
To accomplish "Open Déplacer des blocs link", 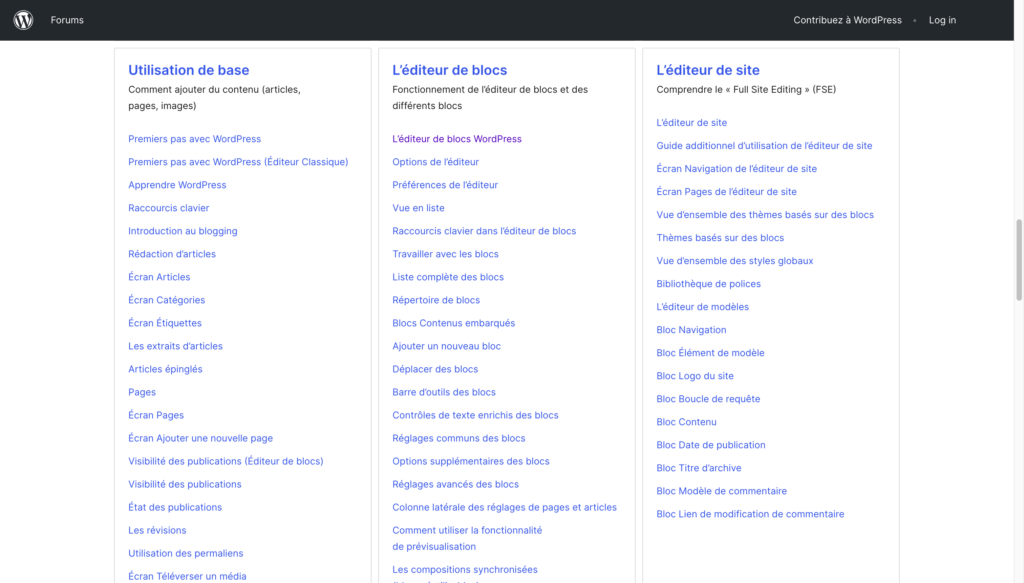I will click(x=435, y=369).
